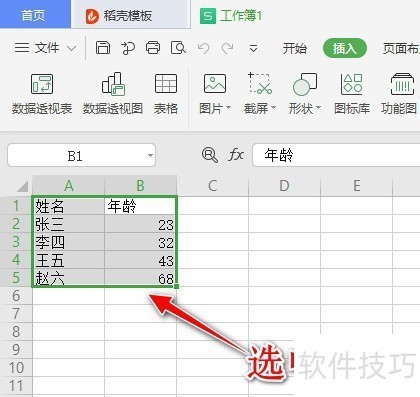
Task: Click cell containing 赵六
Action: [69, 278]
